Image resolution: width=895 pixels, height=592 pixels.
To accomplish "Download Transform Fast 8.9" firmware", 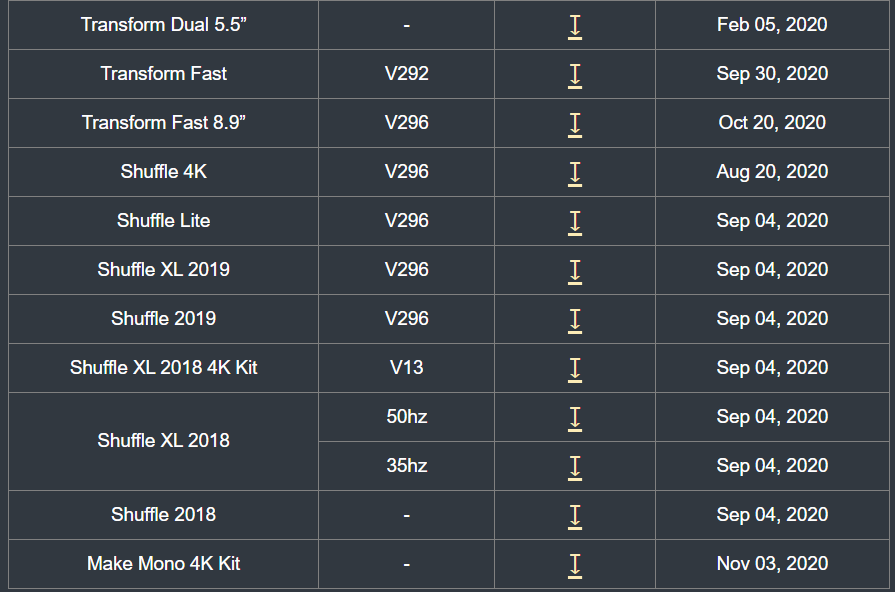I will [x=575, y=125].
